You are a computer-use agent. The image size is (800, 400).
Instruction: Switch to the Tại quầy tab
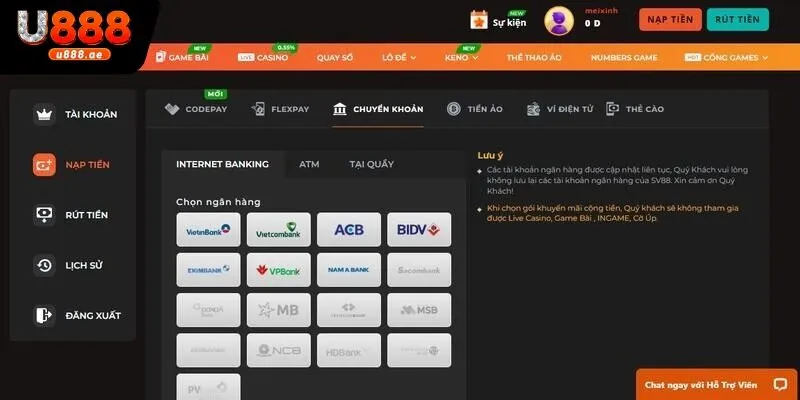coord(371,164)
